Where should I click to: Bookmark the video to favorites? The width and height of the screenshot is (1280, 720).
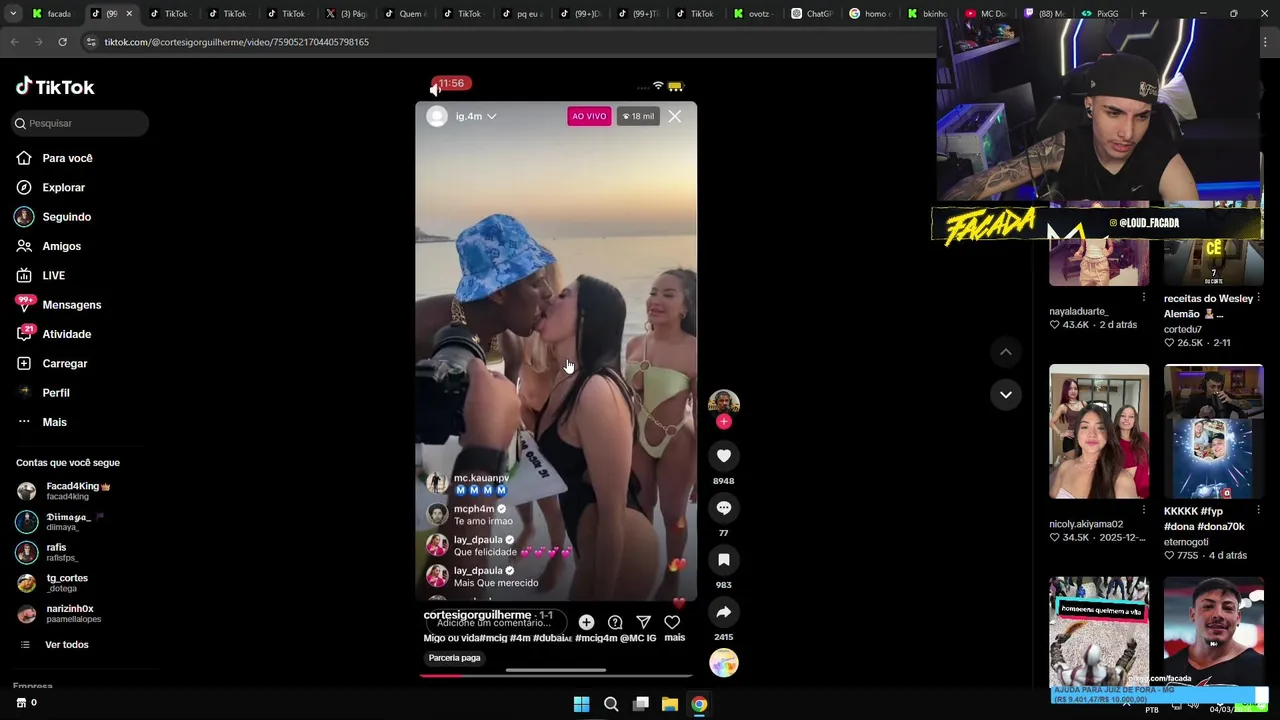(x=724, y=560)
